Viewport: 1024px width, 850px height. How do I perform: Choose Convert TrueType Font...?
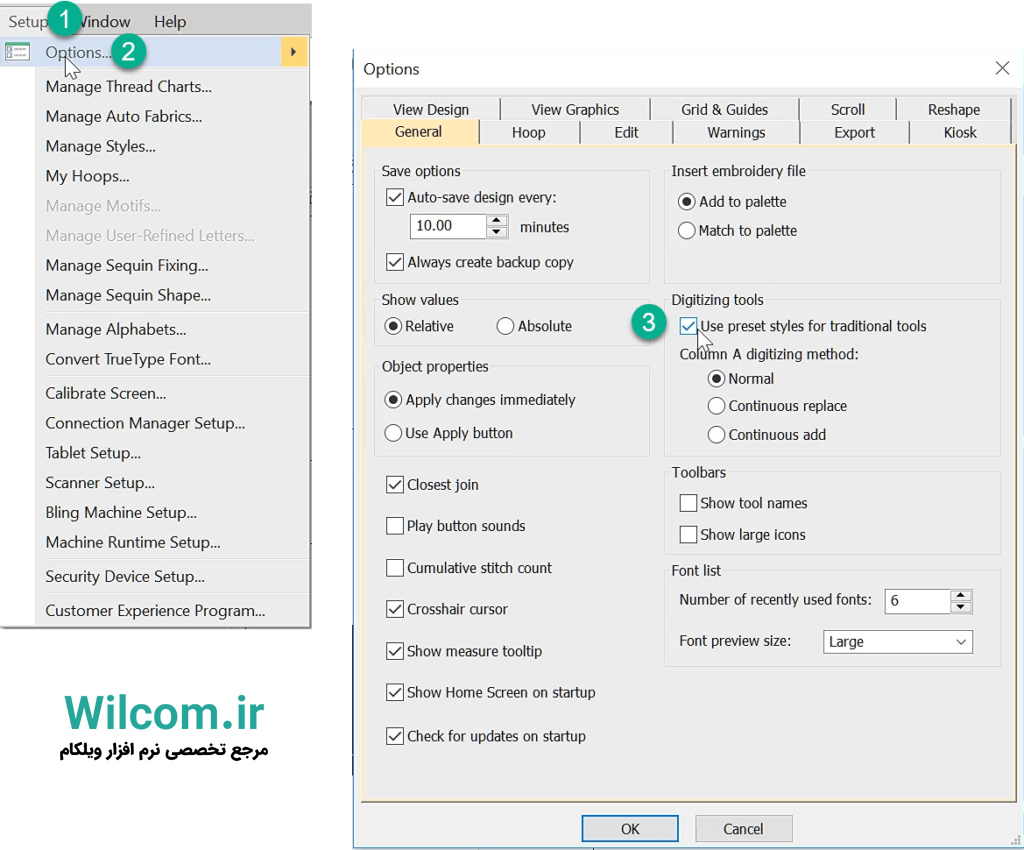point(128,359)
